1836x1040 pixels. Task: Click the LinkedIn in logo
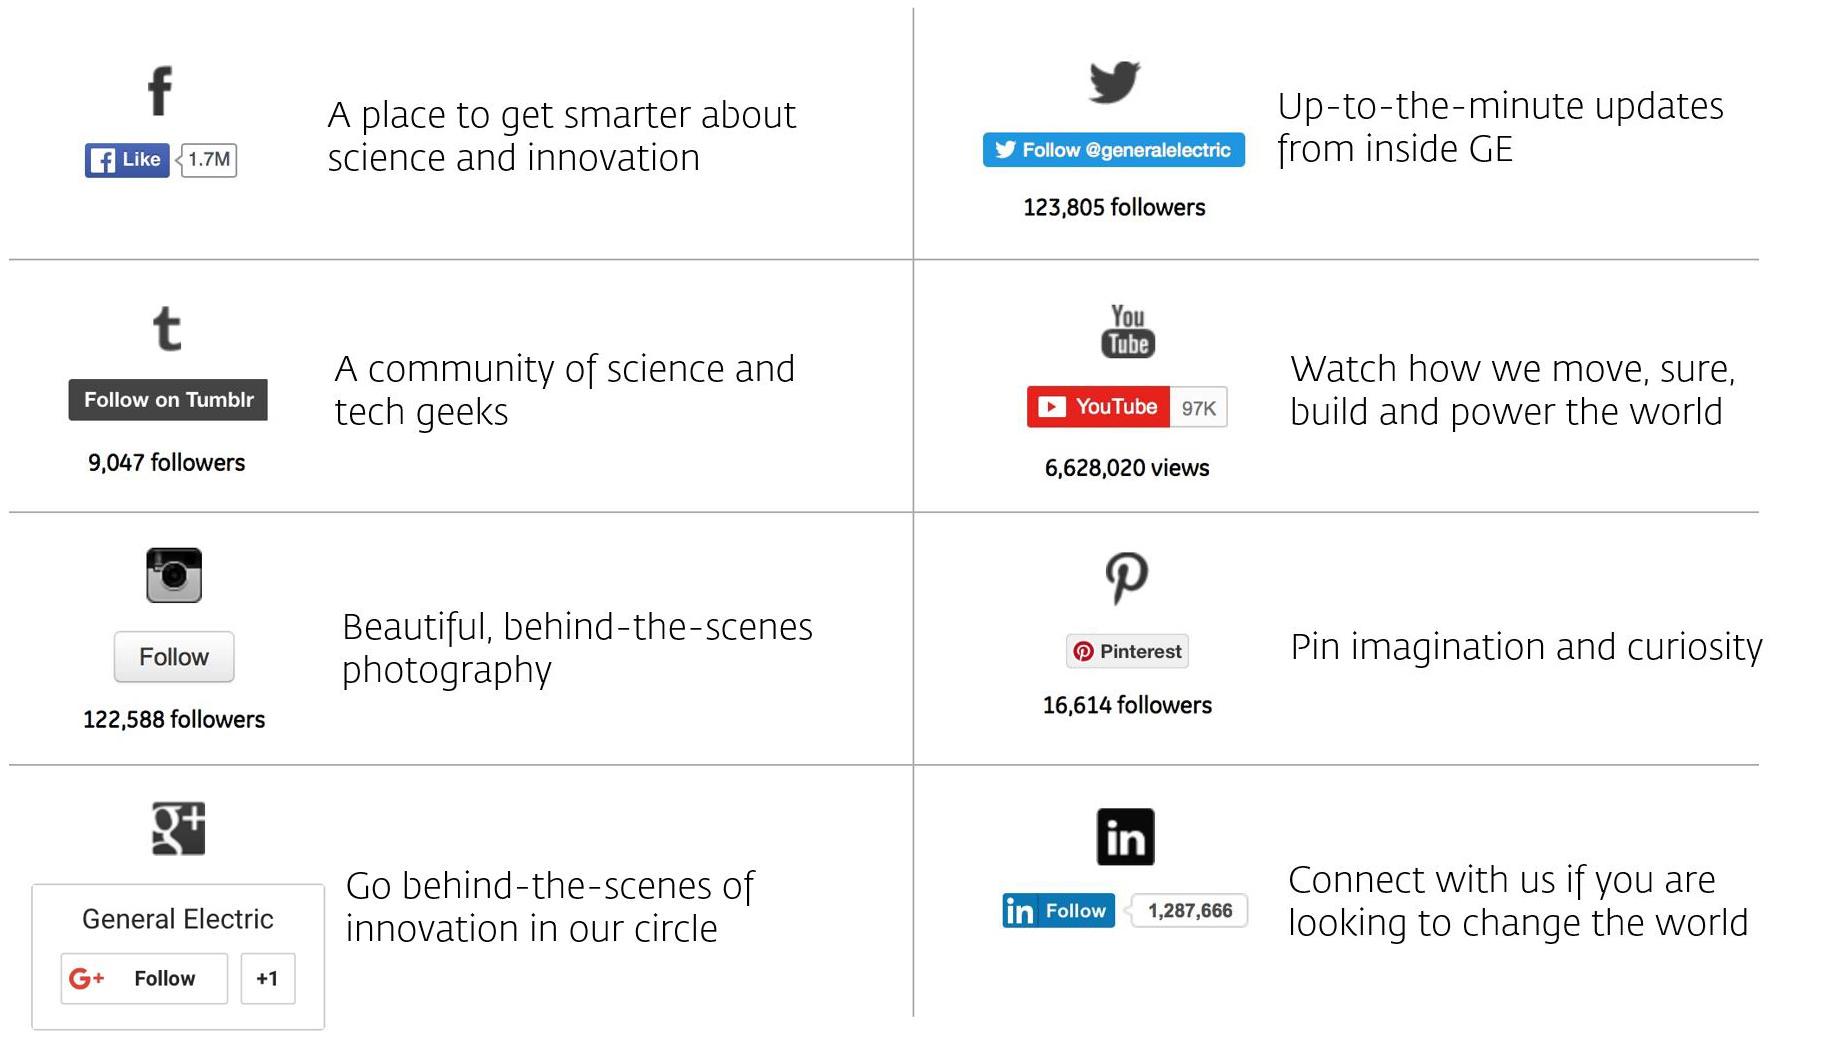pos(1125,837)
